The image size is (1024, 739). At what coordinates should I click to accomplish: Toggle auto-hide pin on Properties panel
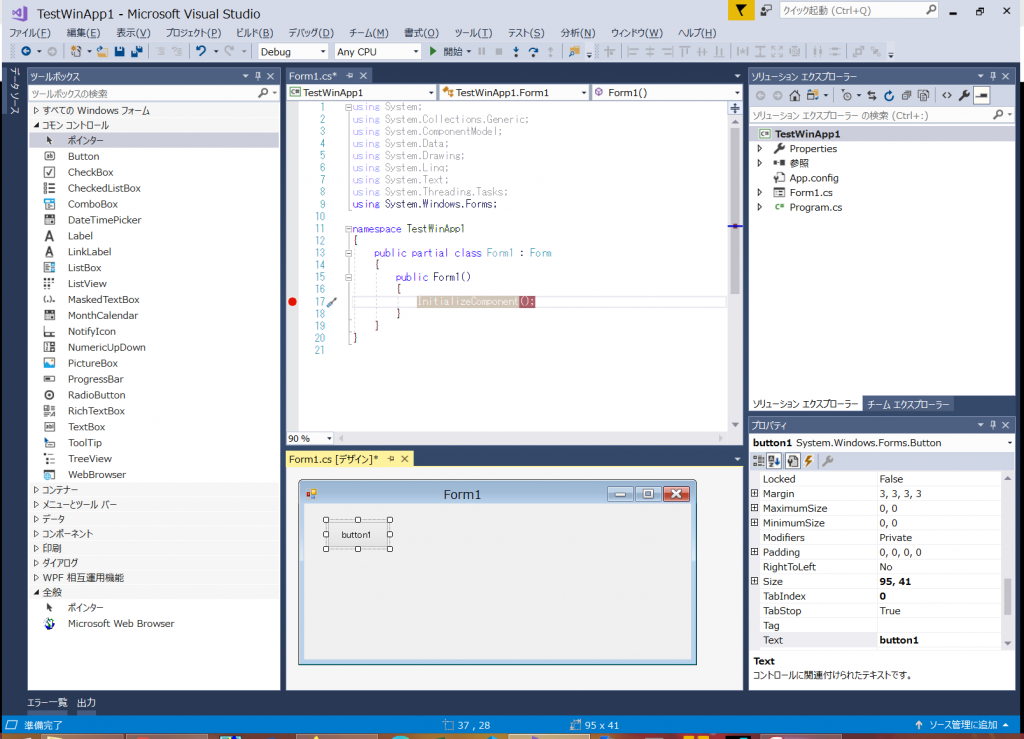[x=993, y=425]
